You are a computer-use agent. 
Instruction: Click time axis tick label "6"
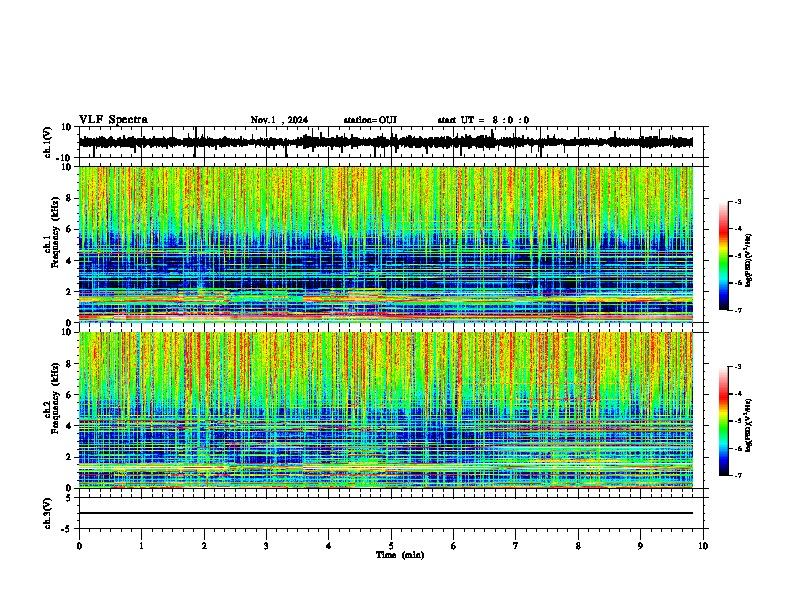click(454, 546)
